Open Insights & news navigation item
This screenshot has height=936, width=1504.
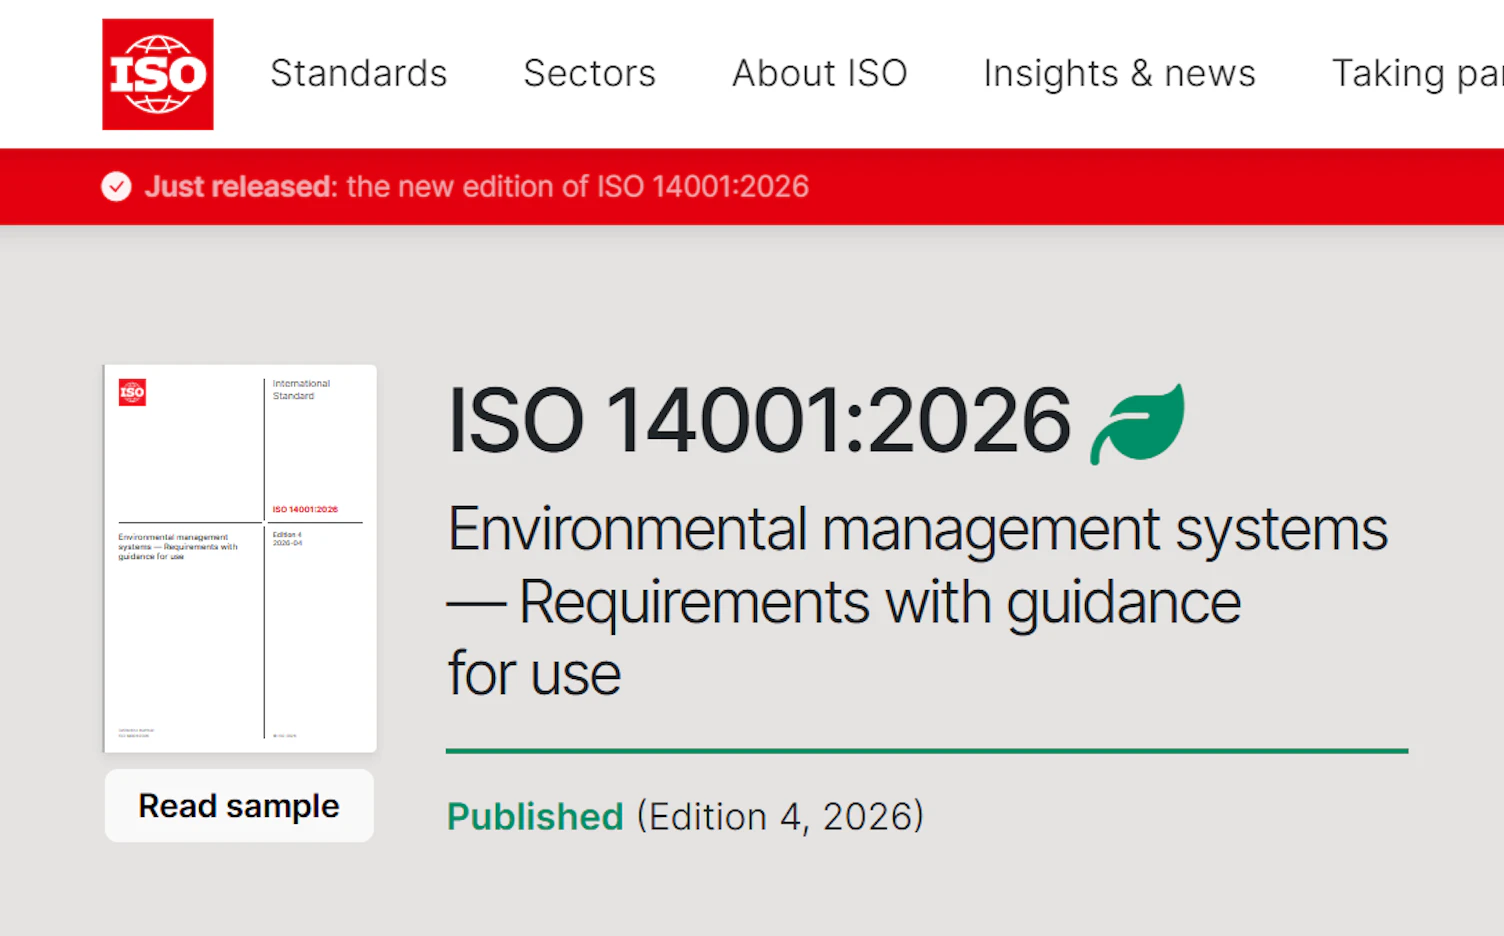tap(1119, 74)
